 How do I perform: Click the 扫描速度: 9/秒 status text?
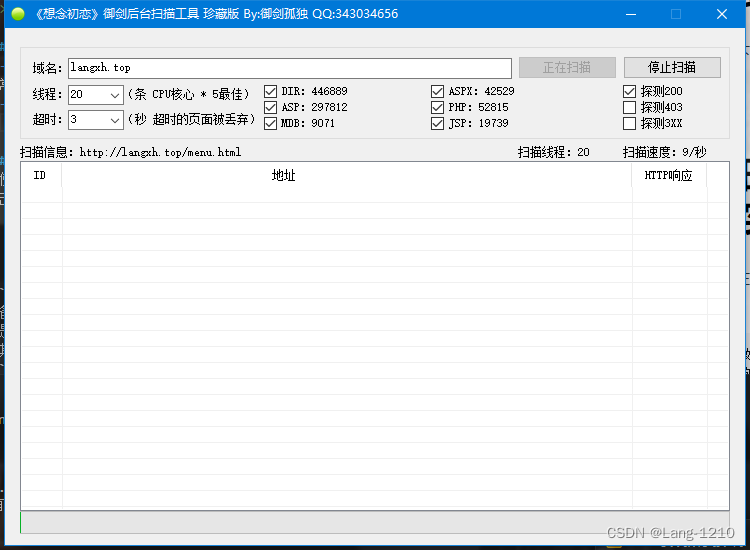[664, 153]
